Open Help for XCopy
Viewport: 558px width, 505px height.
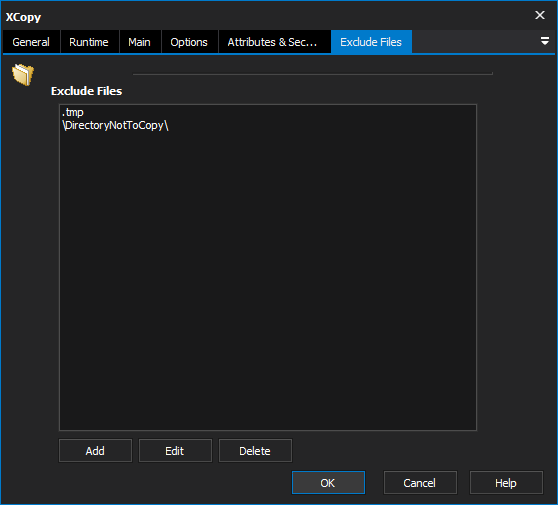506,483
